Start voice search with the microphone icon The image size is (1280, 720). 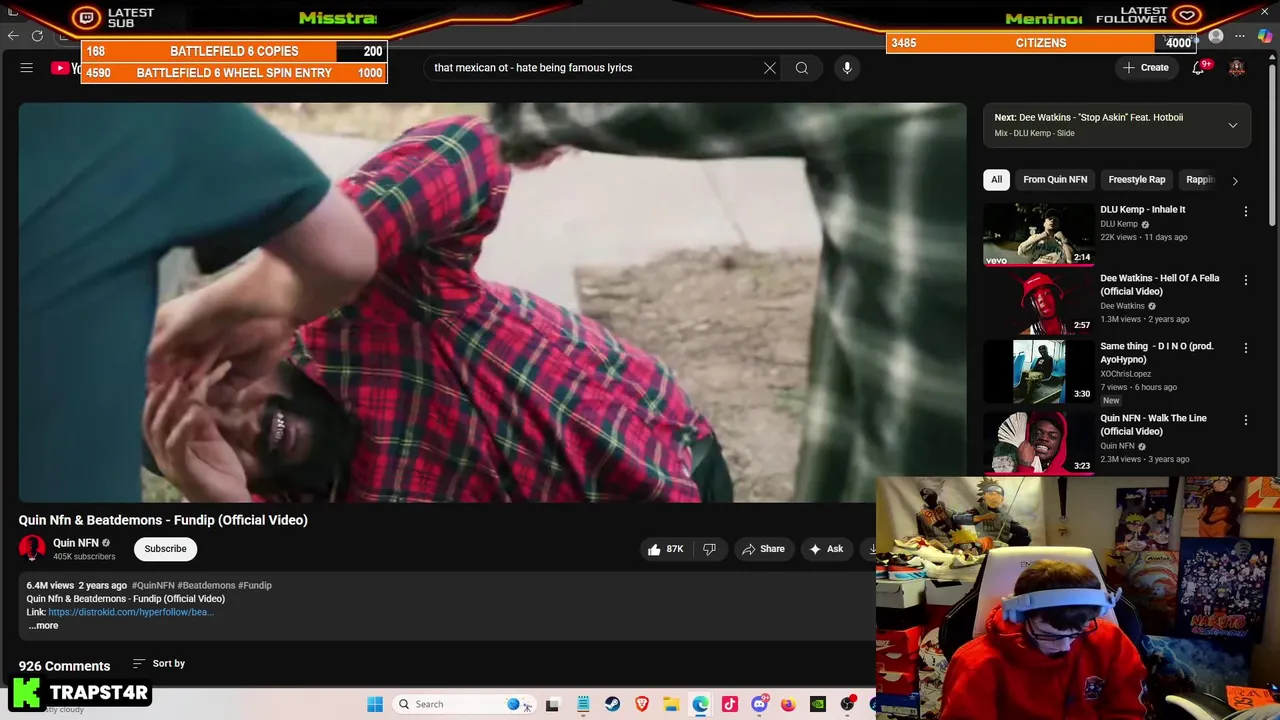(x=847, y=68)
